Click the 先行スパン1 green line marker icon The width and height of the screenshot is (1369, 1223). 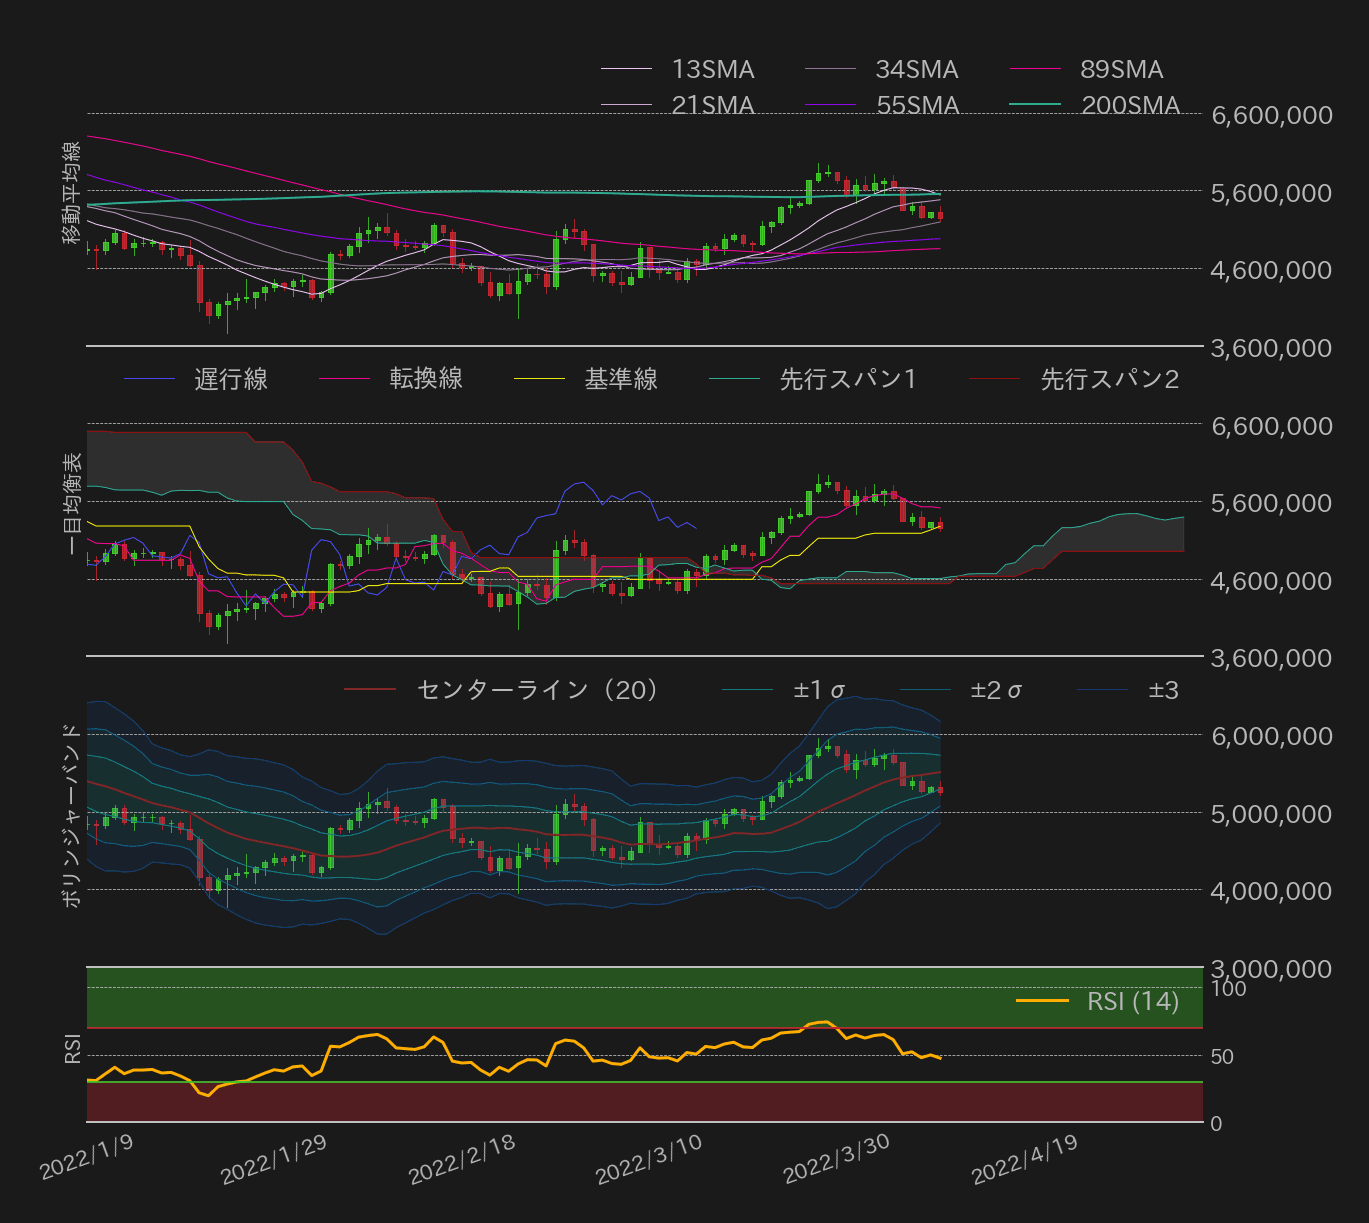[735, 379]
